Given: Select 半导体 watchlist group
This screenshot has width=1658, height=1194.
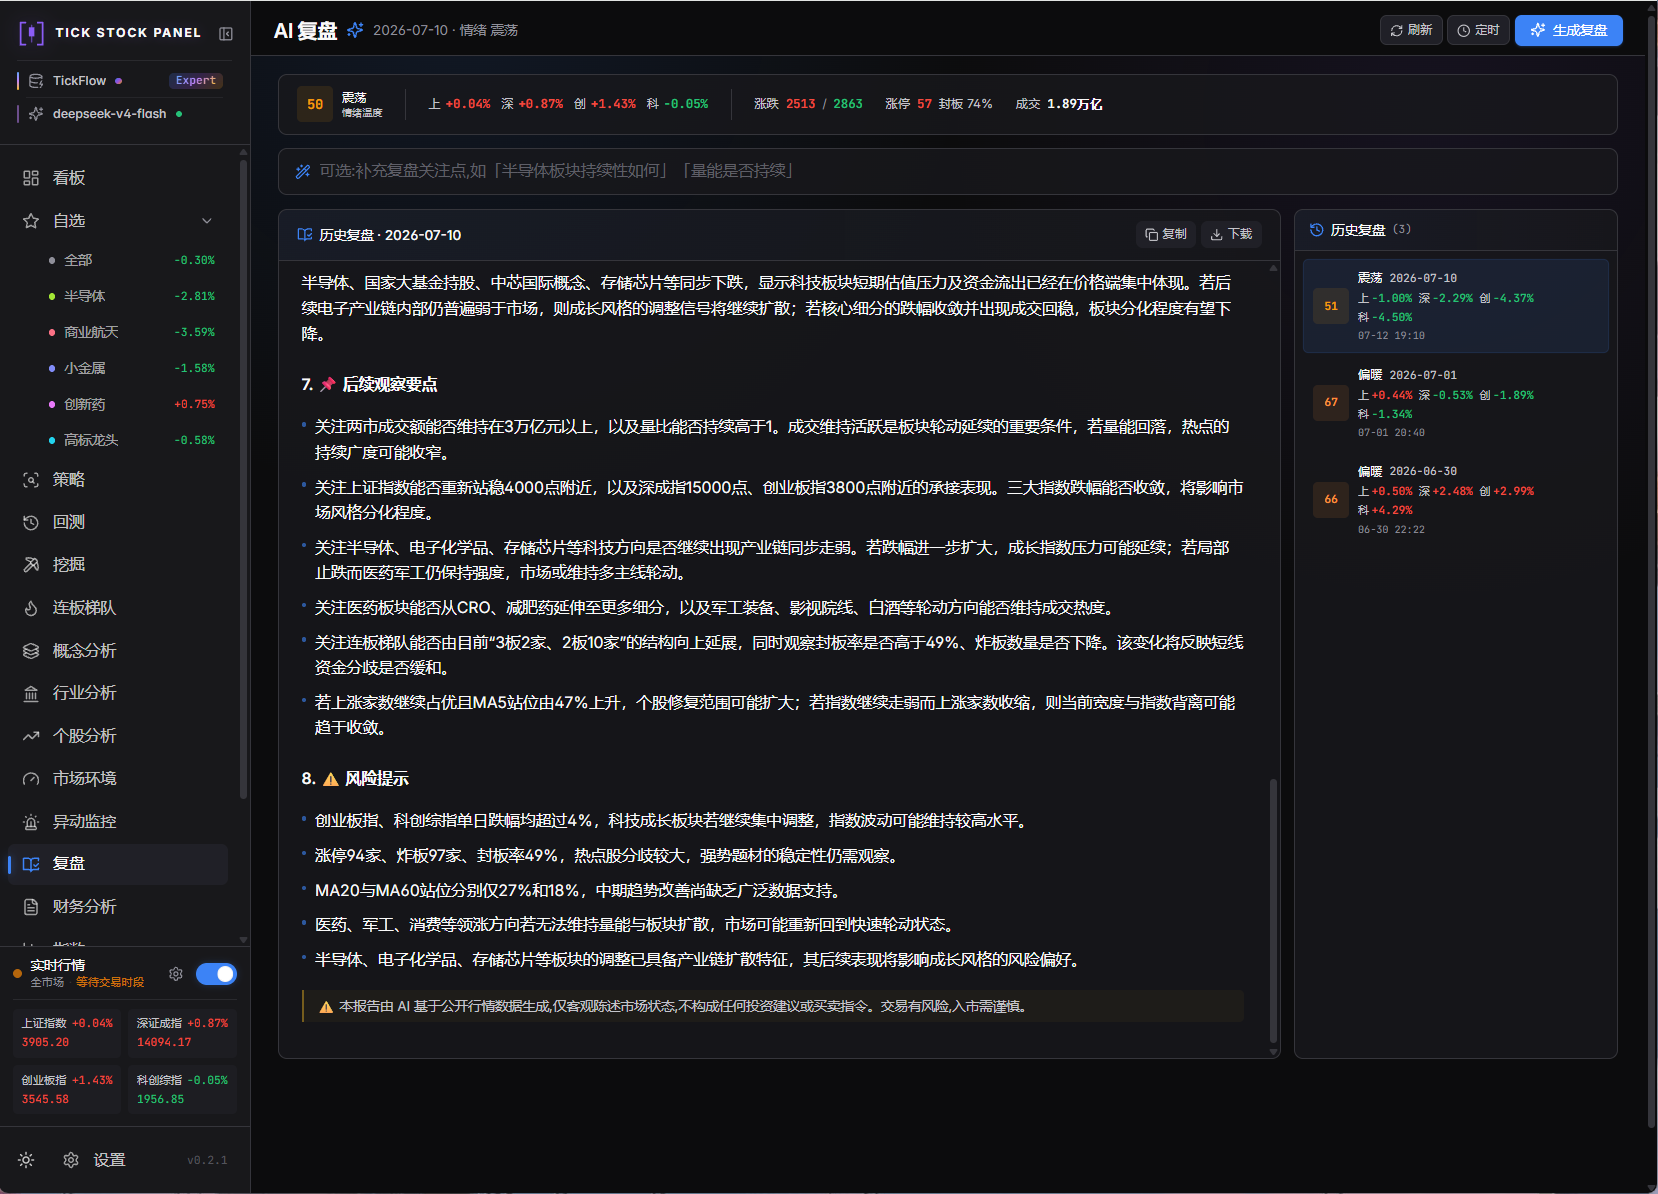Looking at the screenshot, I should coord(132,296).
